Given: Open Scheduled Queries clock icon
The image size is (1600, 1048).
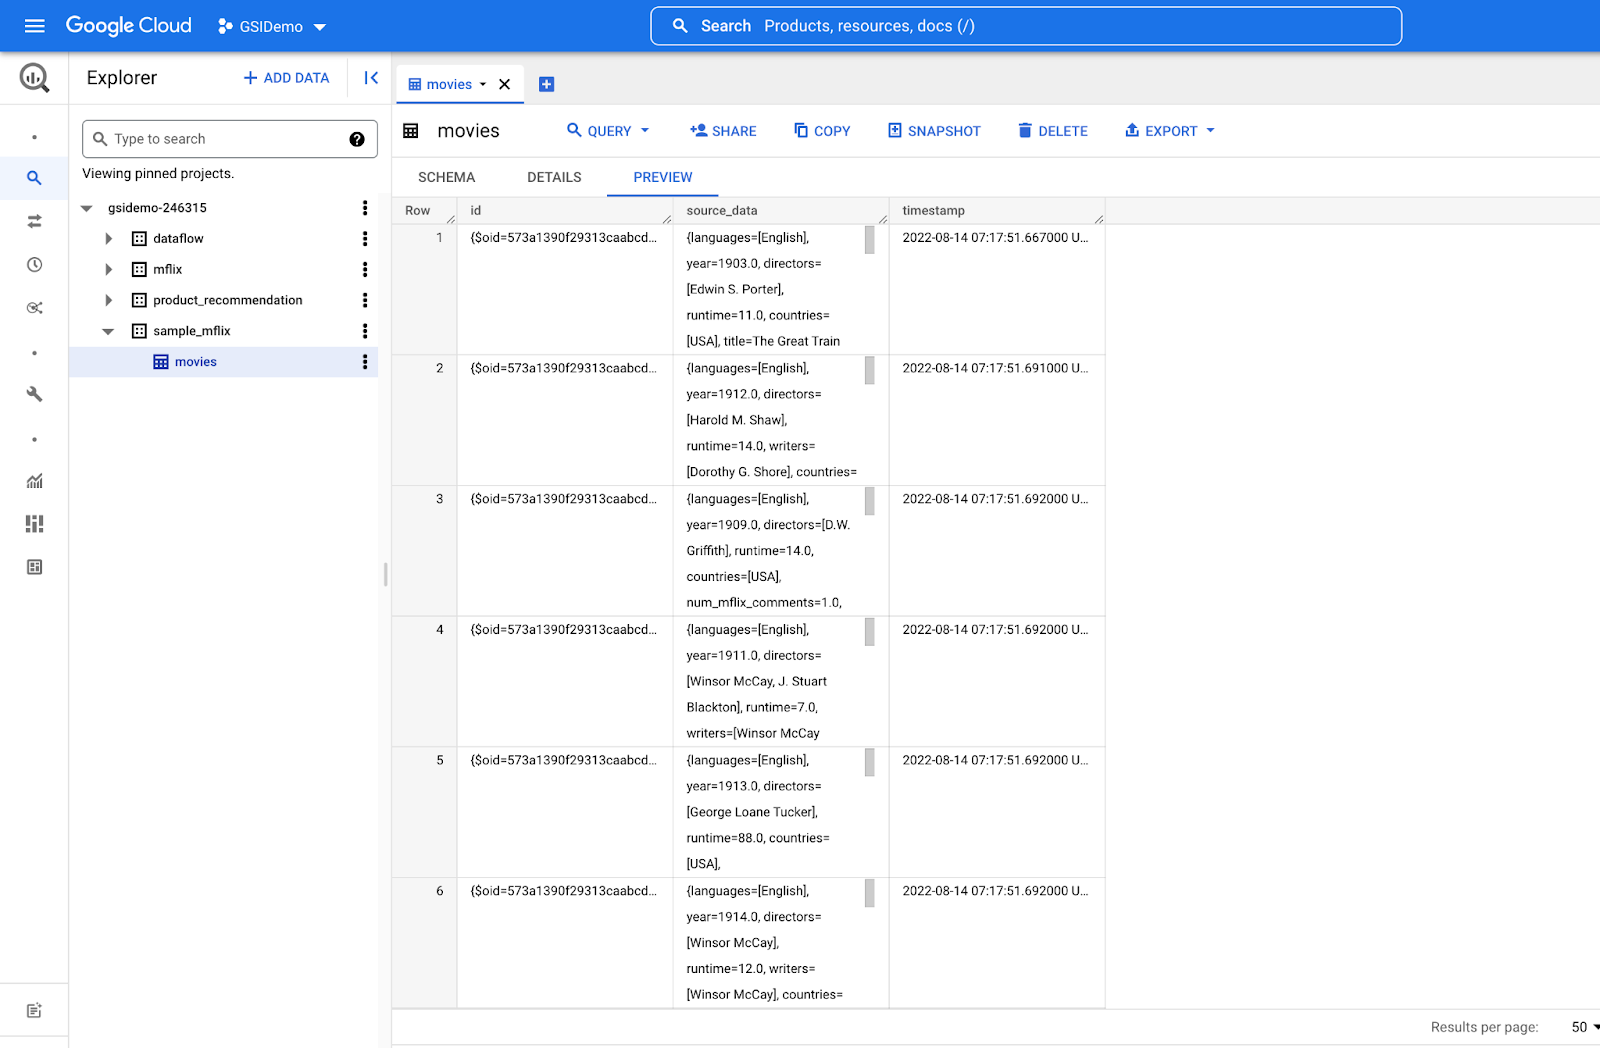Looking at the screenshot, I should pyautogui.click(x=34, y=264).
